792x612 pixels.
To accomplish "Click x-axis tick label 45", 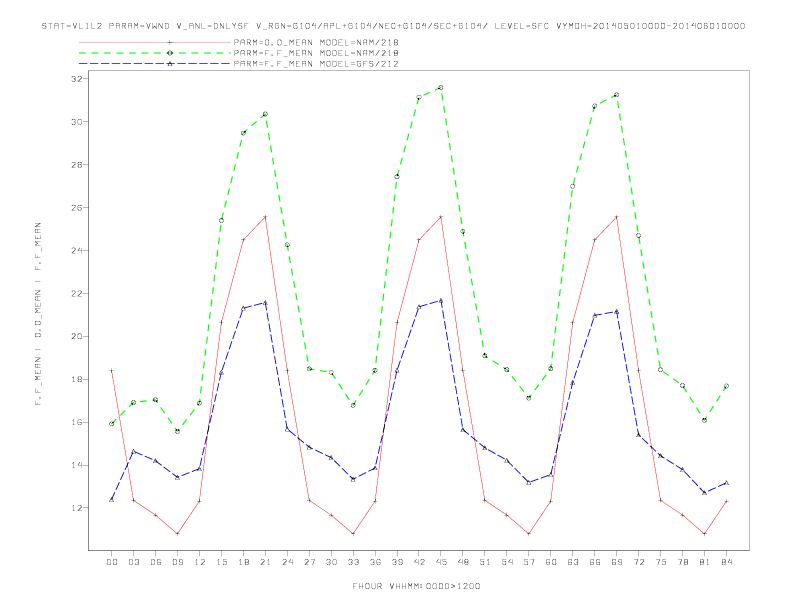I will point(441,562).
